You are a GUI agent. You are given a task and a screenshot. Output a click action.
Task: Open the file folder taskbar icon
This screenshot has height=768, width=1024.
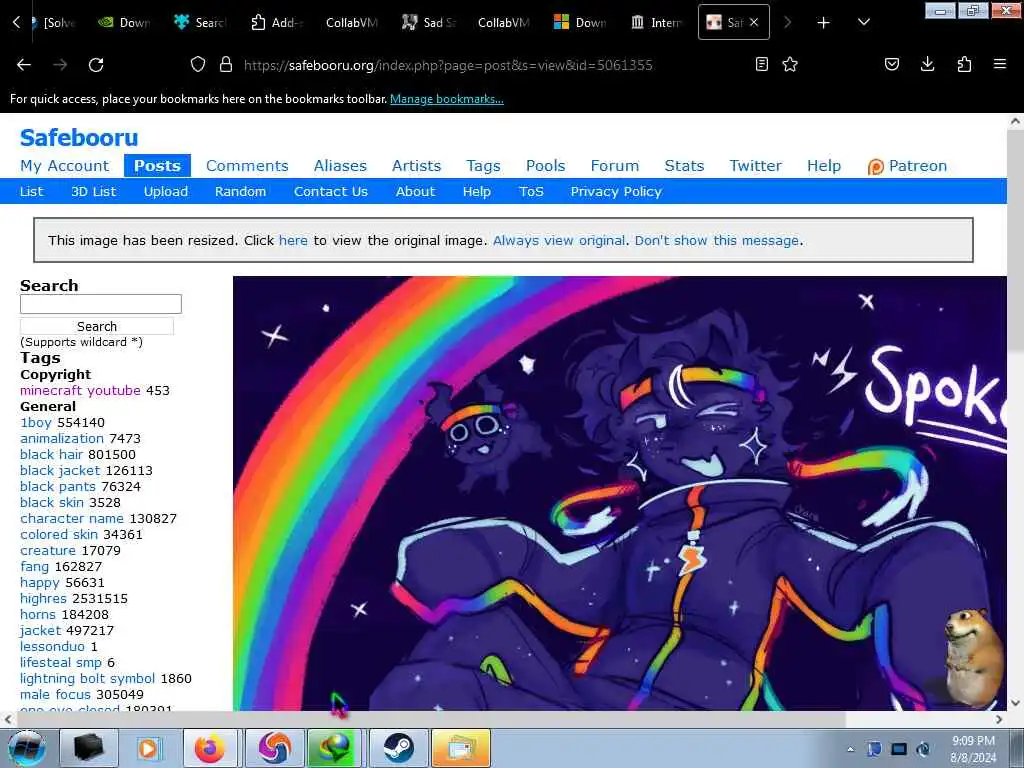[461, 748]
